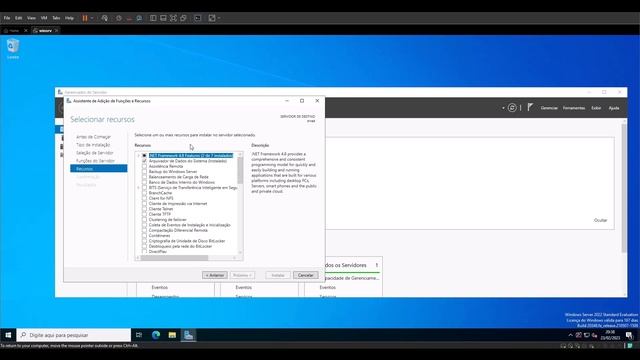Go to Tipo de Instalação wizard step

coord(93,144)
